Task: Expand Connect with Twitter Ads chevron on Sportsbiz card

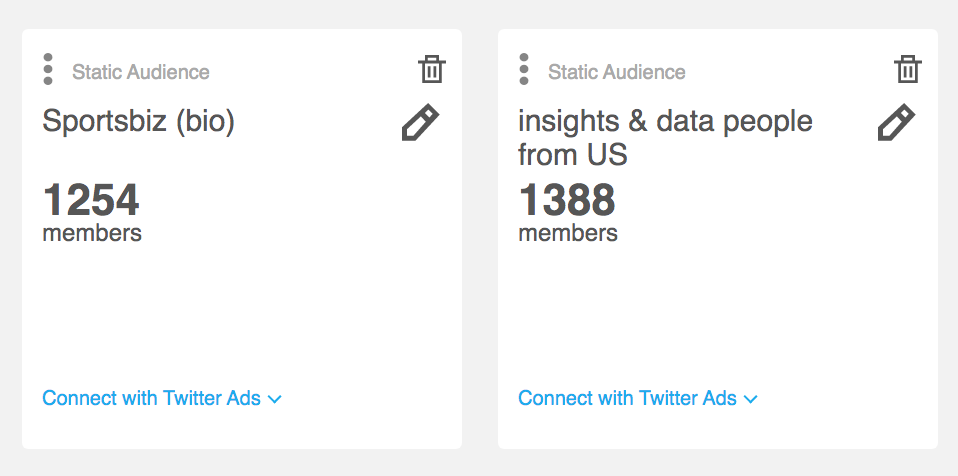Action: click(x=275, y=400)
